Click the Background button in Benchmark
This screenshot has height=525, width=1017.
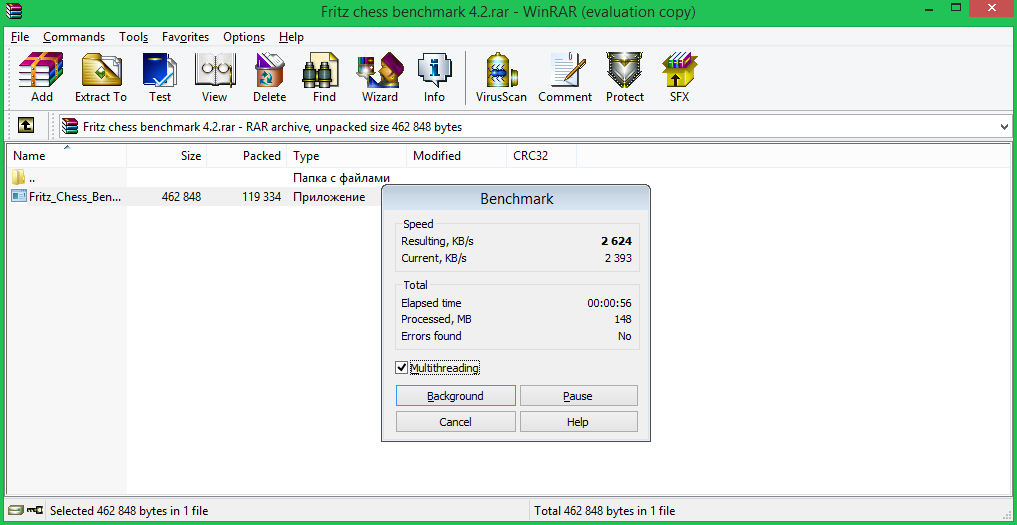pyautogui.click(x=455, y=396)
